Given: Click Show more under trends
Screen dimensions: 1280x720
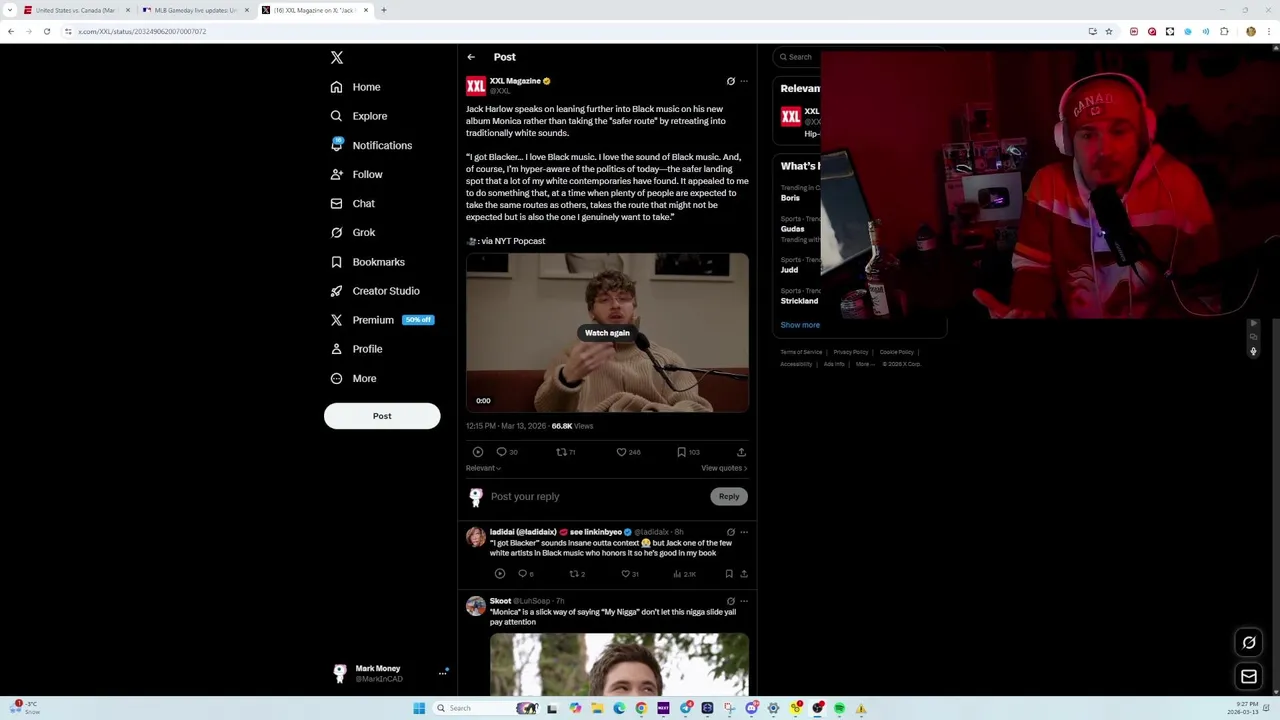Looking at the screenshot, I should 800,325.
